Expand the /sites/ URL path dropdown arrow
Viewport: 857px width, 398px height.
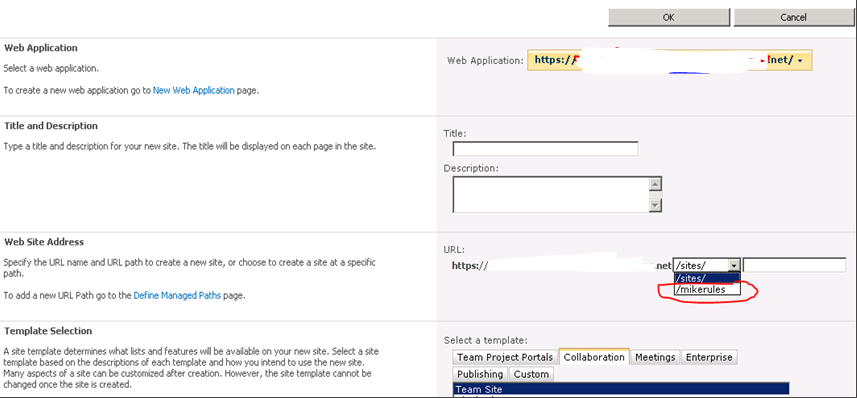tap(733, 265)
